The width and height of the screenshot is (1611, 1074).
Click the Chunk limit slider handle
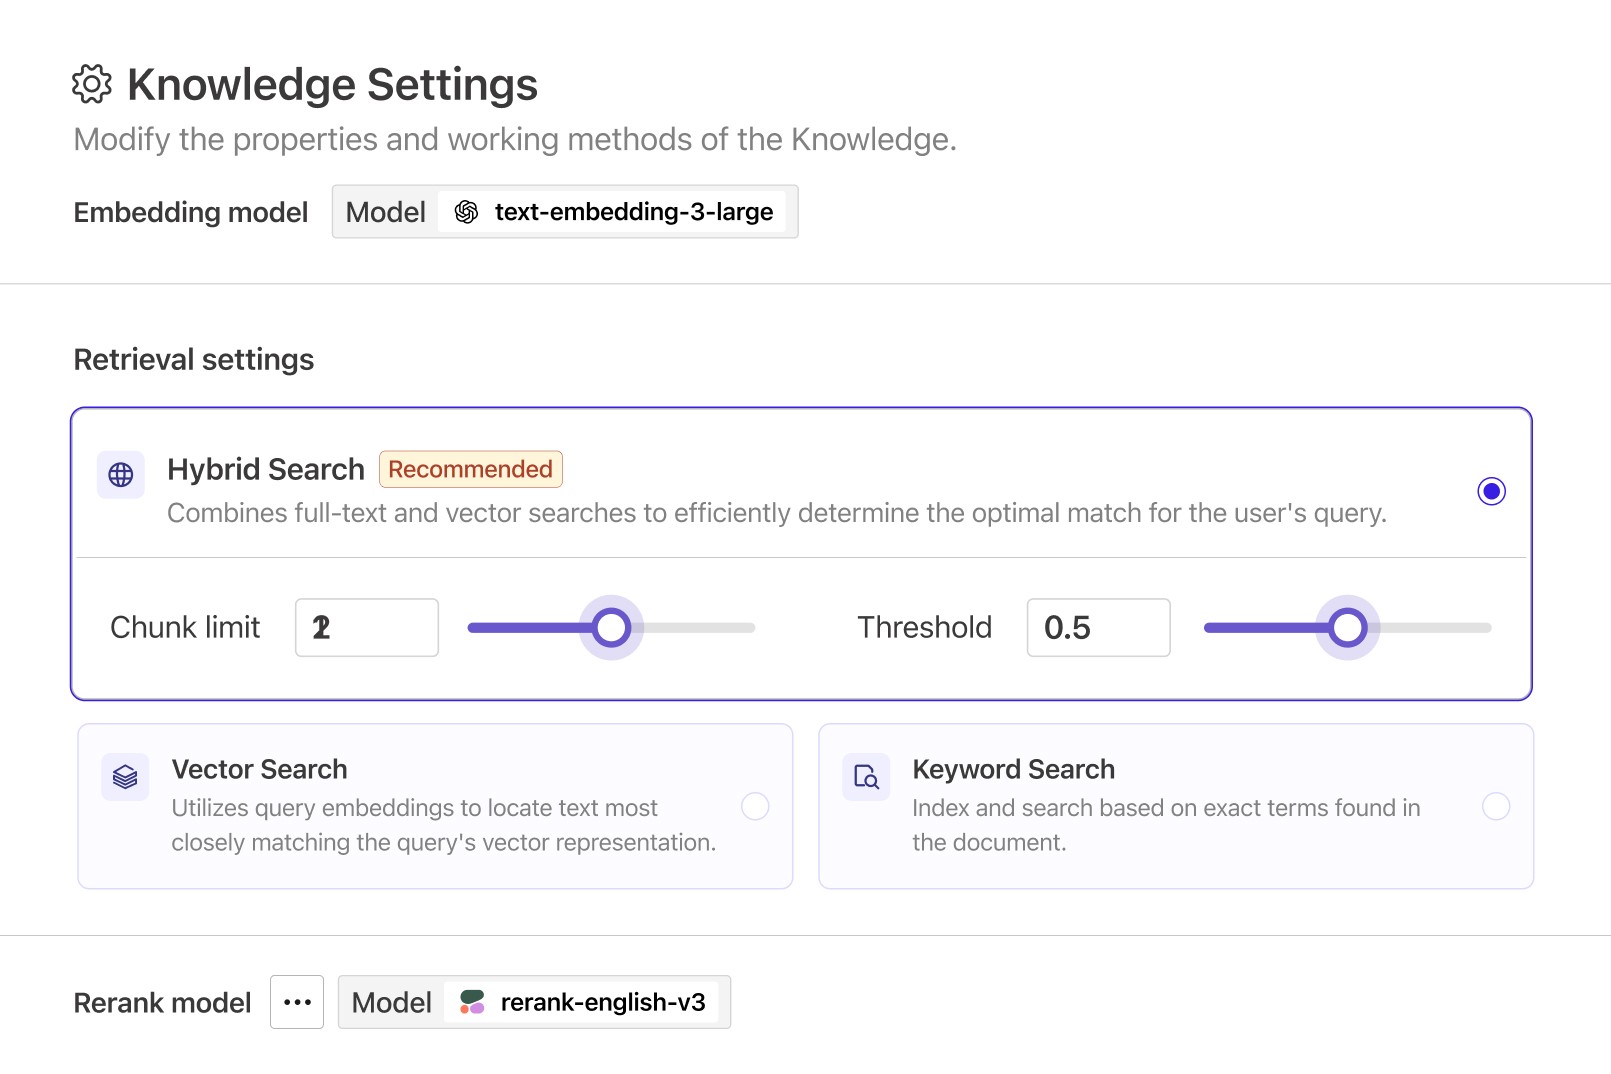click(611, 628)
